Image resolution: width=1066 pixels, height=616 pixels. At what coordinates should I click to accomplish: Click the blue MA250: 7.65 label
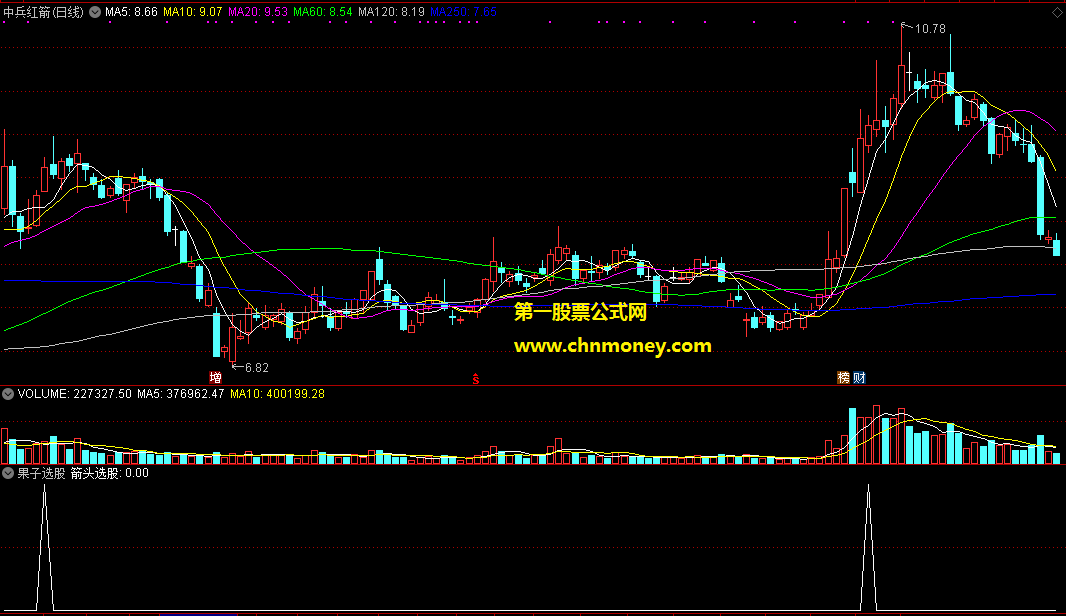pyautogui.click(x=463, y=12)
